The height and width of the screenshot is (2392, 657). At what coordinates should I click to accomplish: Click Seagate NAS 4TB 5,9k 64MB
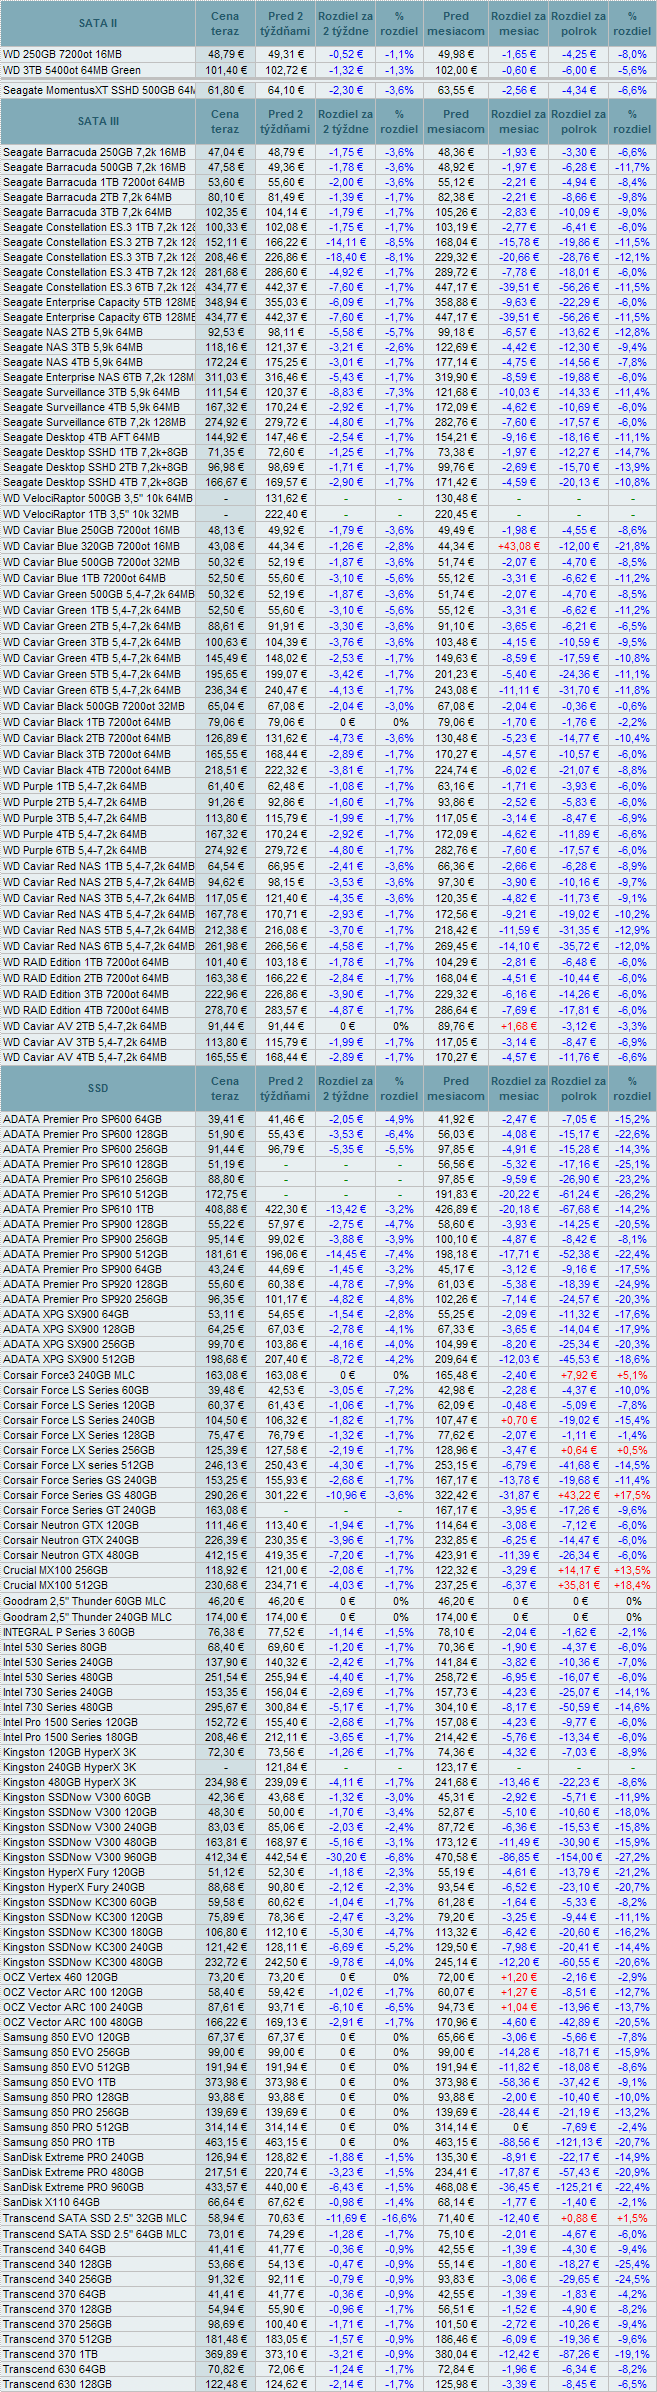coord(73,362)
